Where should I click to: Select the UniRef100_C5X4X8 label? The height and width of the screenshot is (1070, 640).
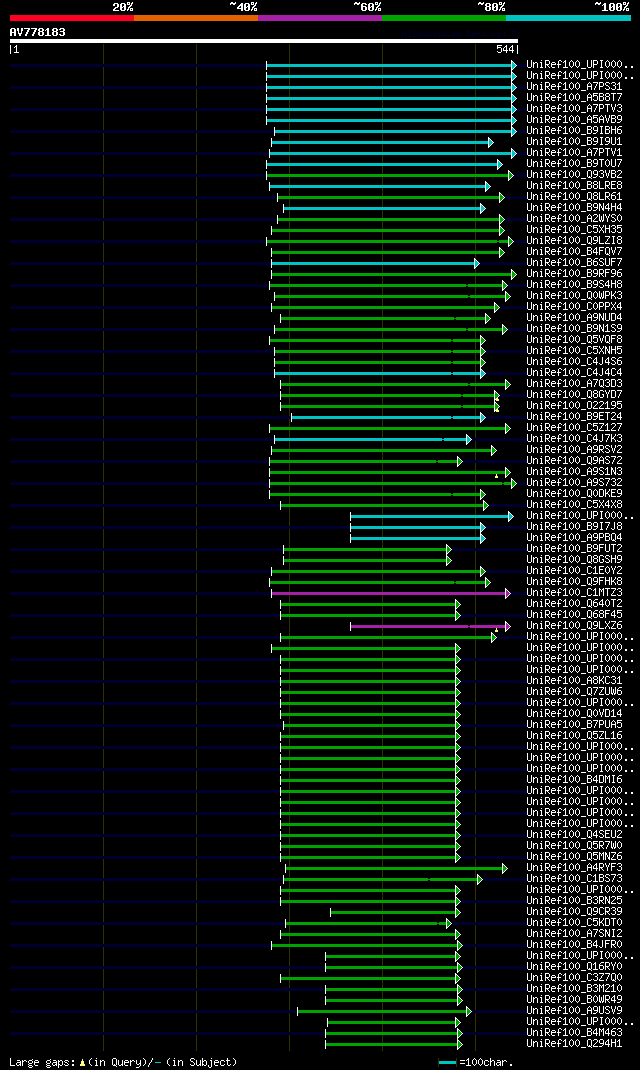[574, 504]
